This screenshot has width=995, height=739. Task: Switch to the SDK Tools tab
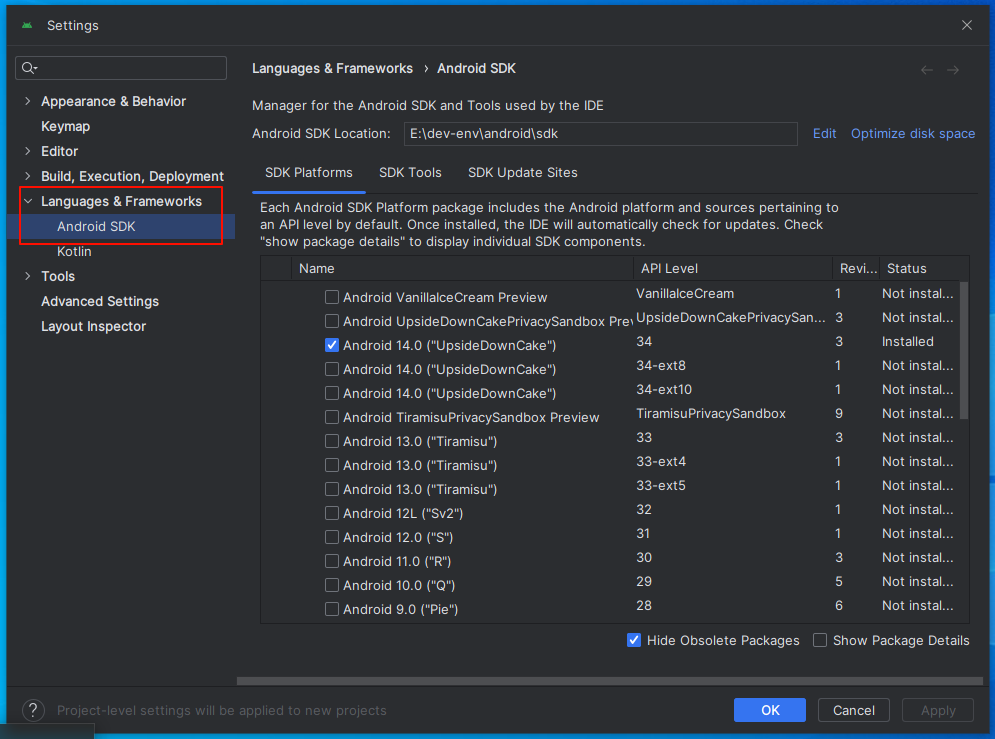pos(410,173)
